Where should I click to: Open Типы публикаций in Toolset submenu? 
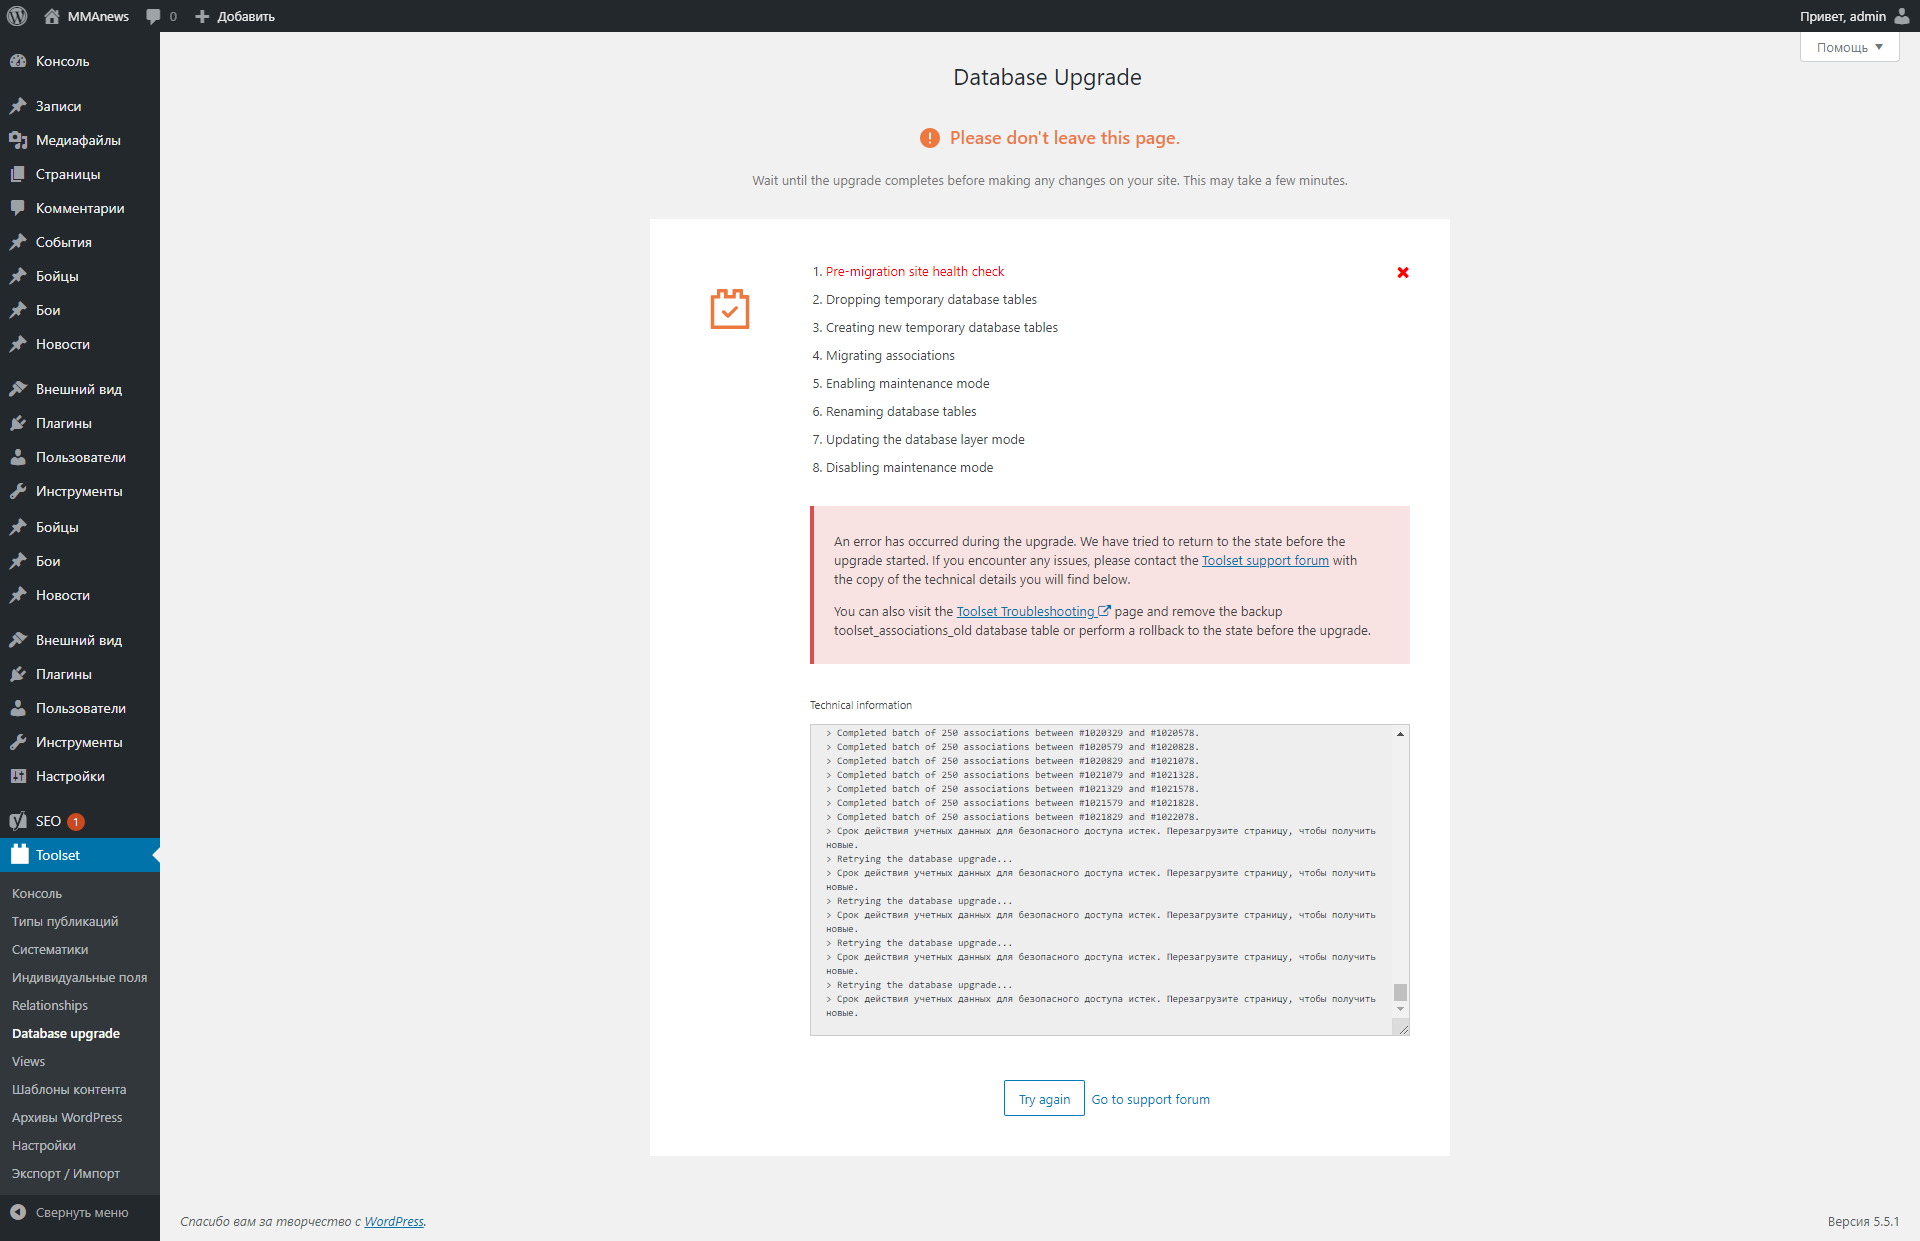pos(65,921)
